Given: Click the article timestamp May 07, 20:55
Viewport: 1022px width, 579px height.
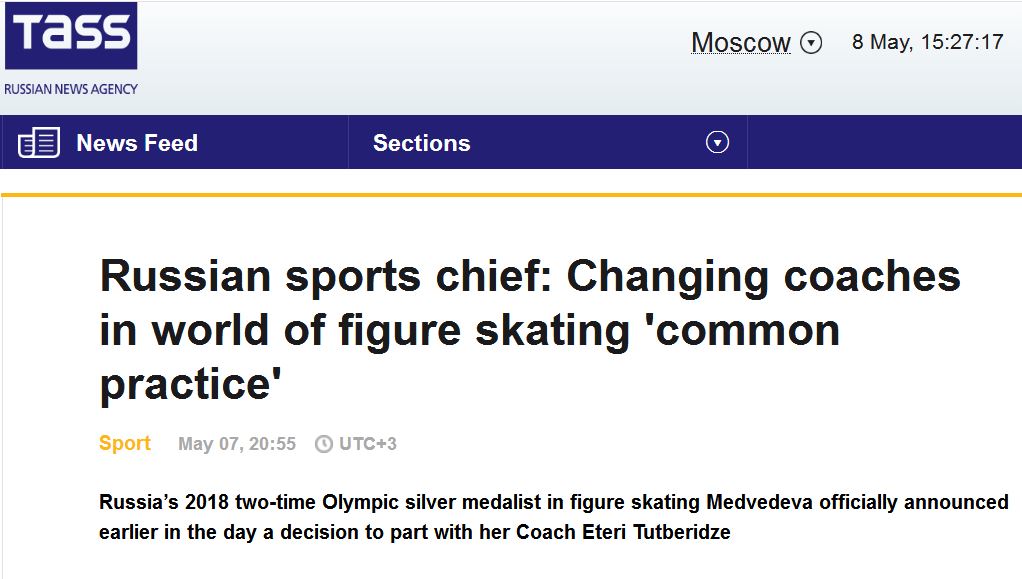Looking at the screenshot, I should click(x=237, y=444).
